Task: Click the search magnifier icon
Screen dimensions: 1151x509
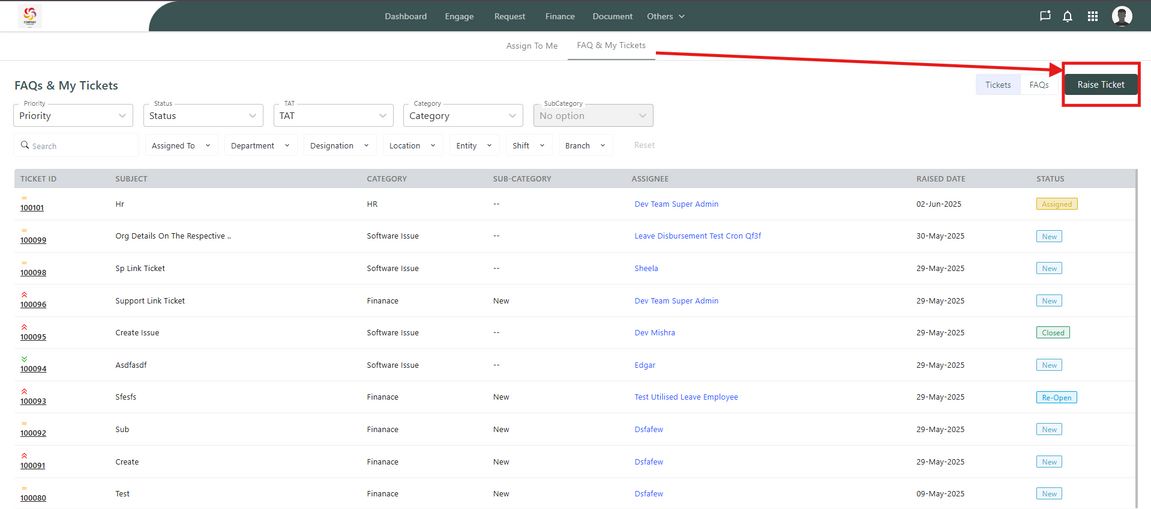Action: pos(25,145)
